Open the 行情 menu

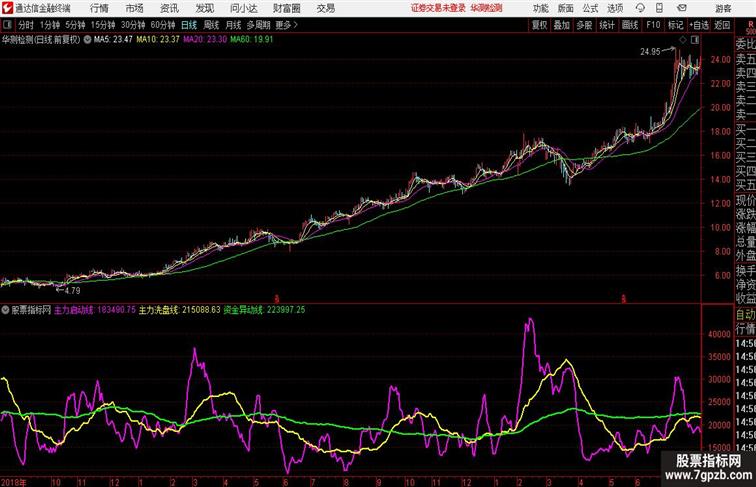tap(99, 8)
